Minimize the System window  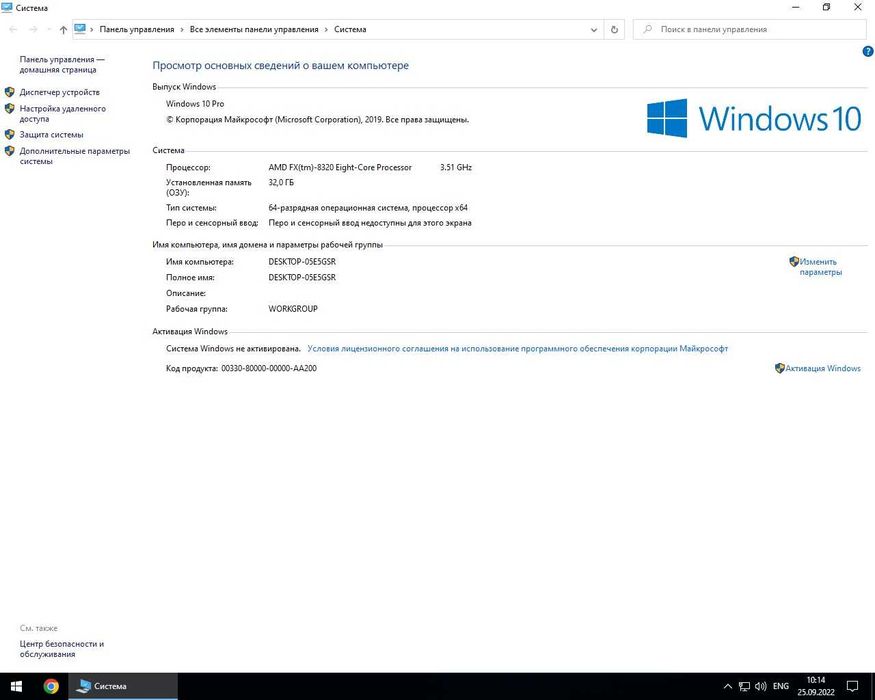tap(796, 7)
